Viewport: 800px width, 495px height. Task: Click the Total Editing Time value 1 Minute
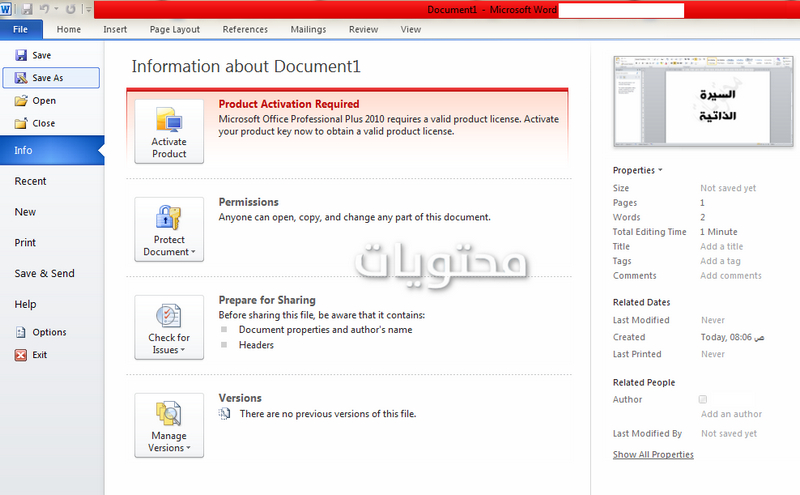tap(718, 232)
